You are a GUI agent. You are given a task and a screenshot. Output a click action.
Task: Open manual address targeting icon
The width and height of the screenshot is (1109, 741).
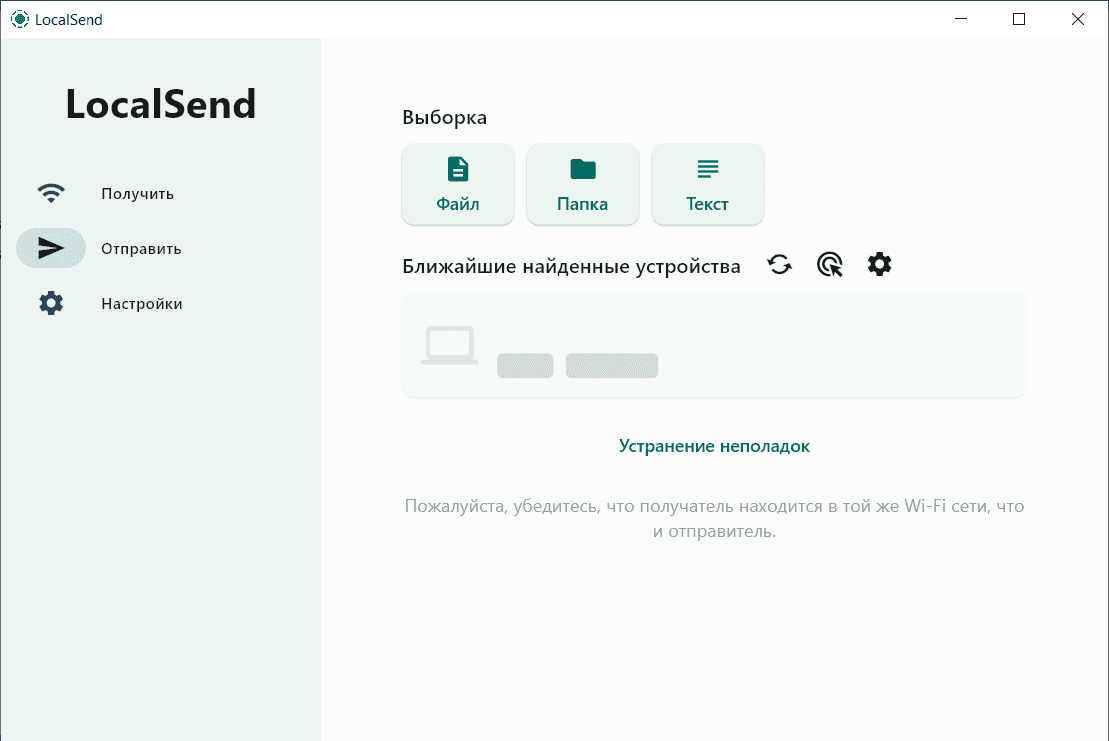[830, 265]
